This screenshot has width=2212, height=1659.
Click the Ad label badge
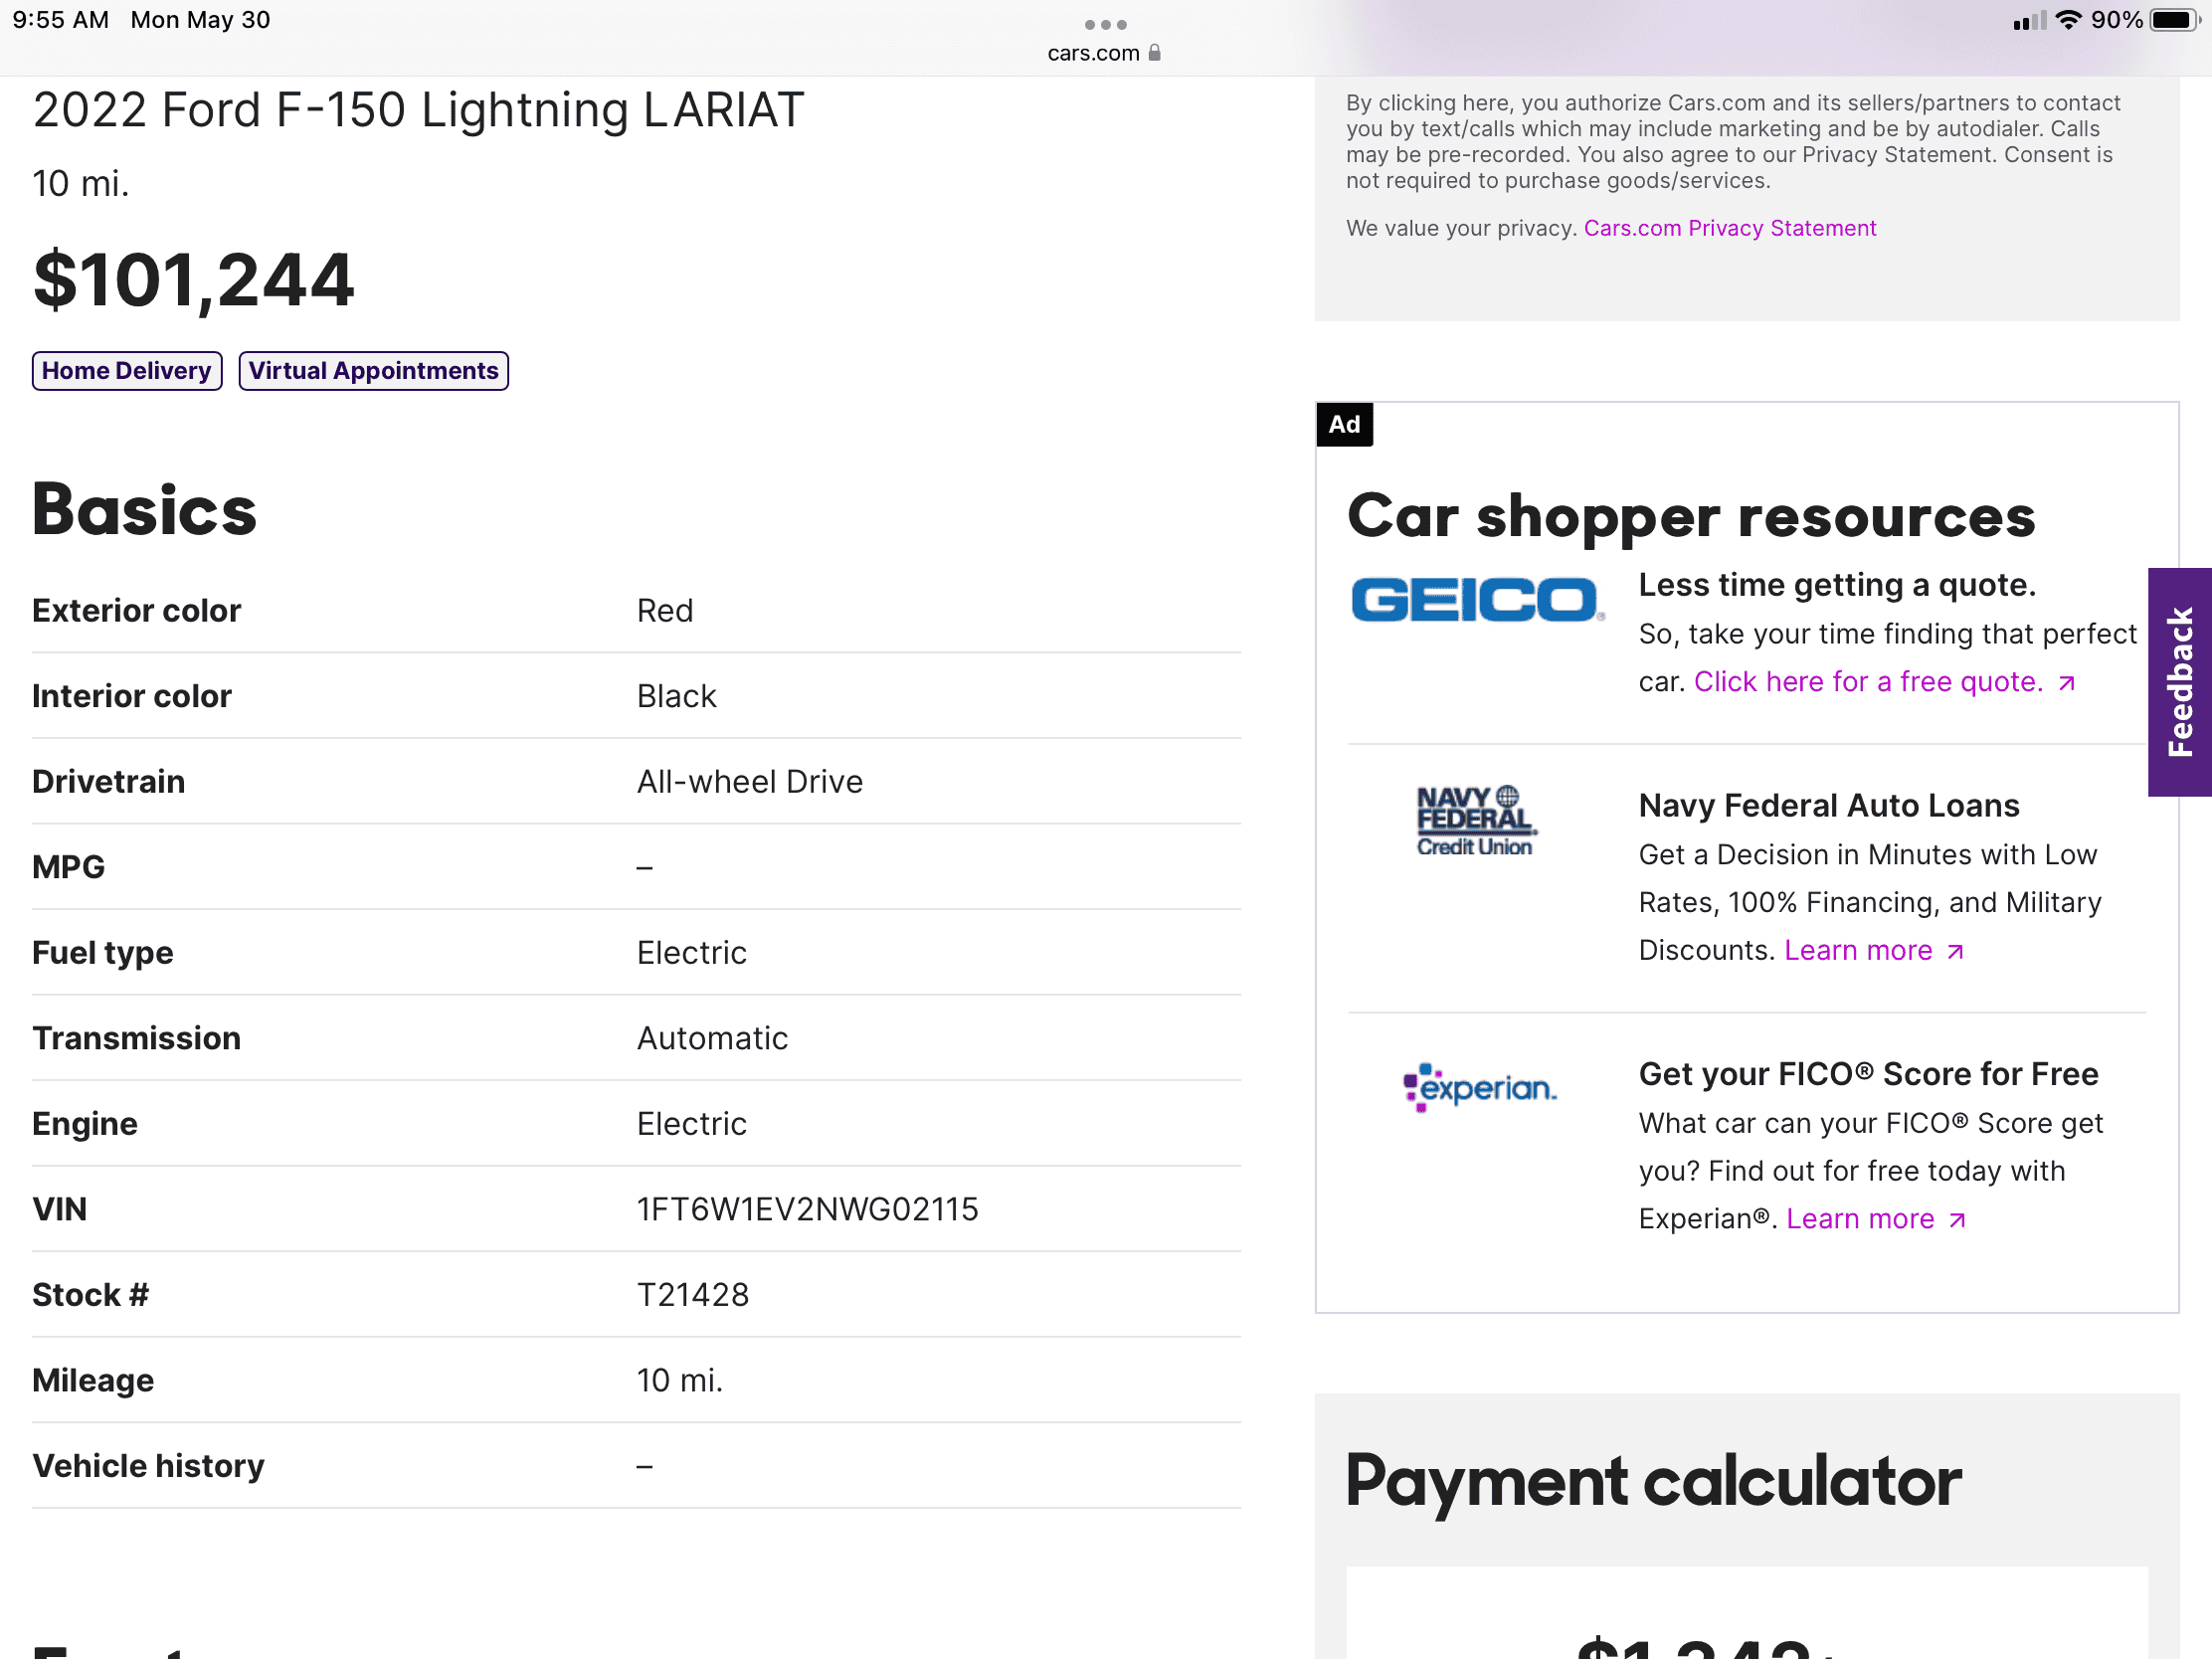pos(1344,424)
